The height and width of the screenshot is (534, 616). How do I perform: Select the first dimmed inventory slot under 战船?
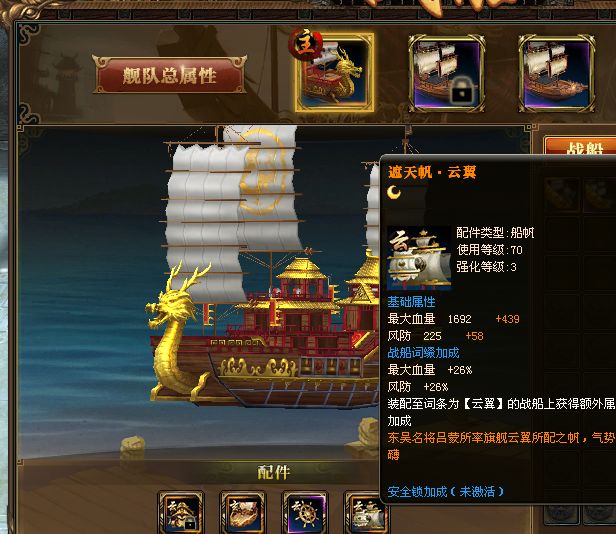[562, 194]
